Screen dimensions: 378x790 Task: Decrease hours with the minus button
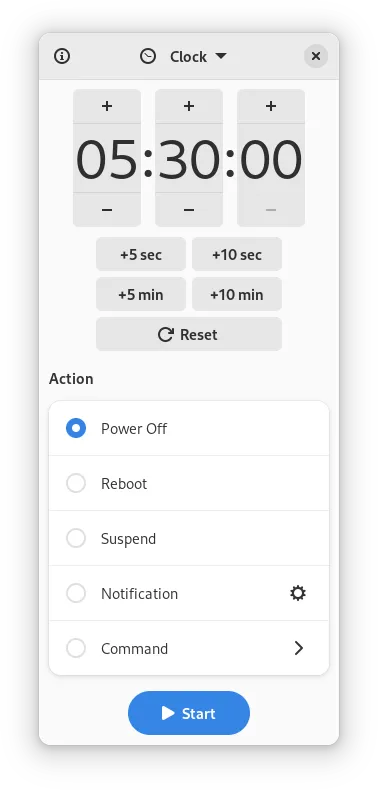(x=107, y=210)
